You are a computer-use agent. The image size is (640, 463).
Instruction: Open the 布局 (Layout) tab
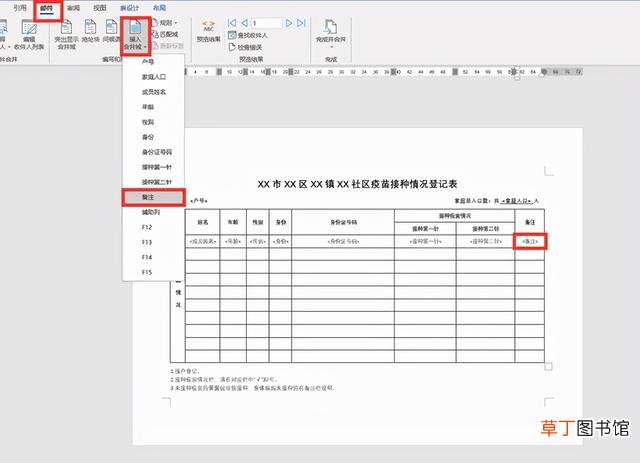pos(159,8)
